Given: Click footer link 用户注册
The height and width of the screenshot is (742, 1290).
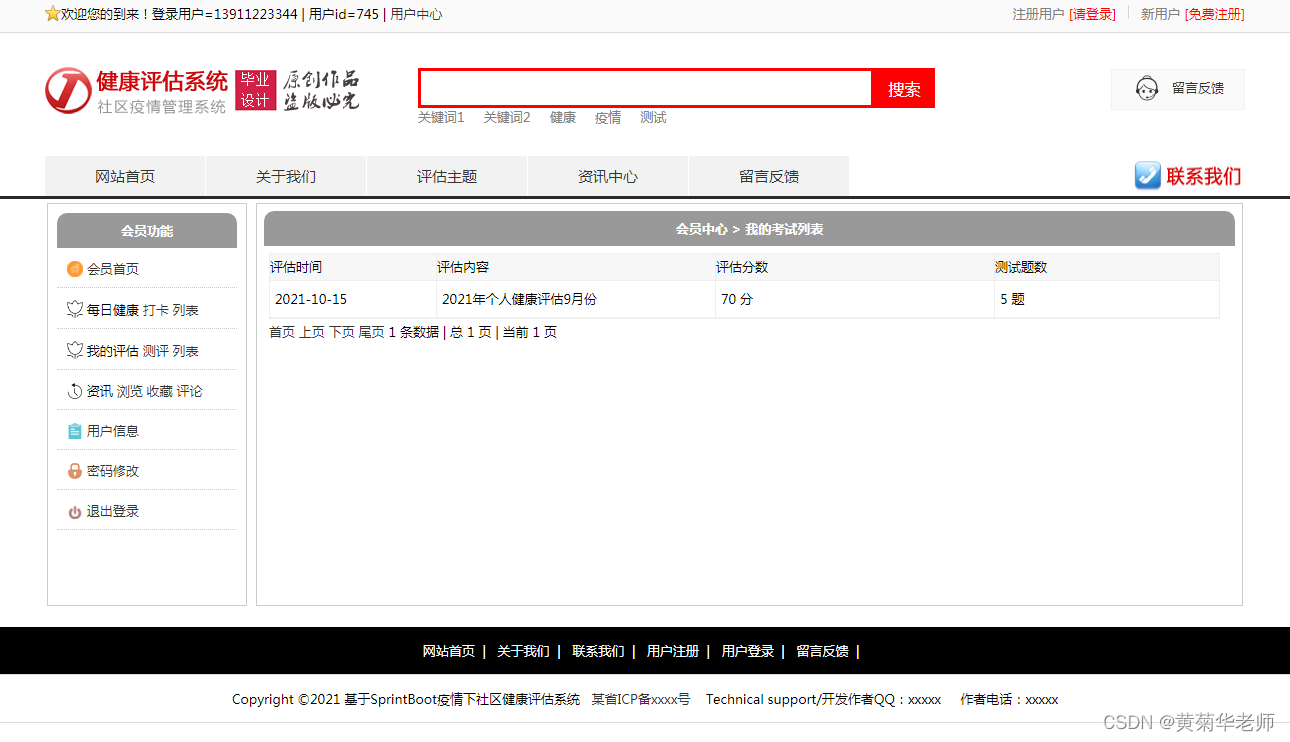Looking at the screenshot, I should click(673, 651).
